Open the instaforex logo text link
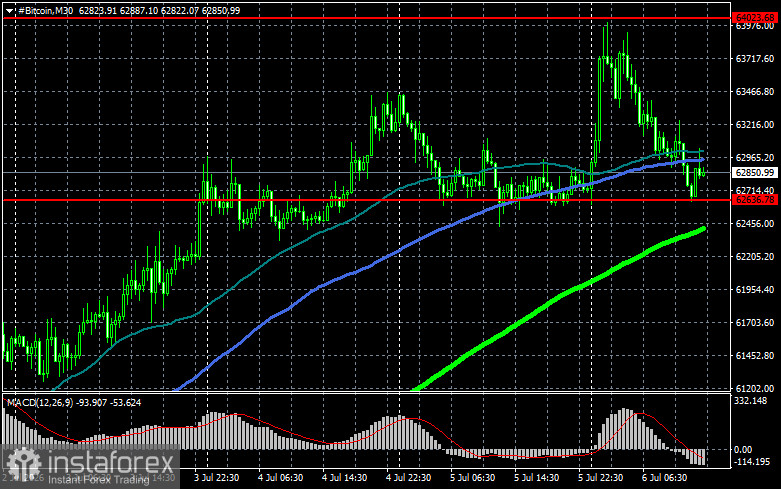Image resolution: width=781 pixels, height=489 pixels. [110, 462]
